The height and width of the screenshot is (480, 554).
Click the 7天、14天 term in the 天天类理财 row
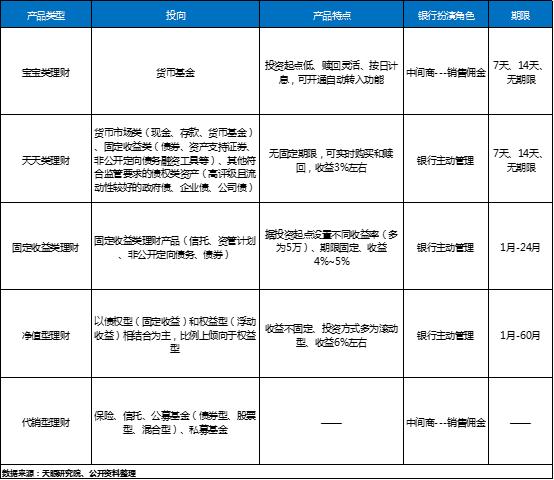520,159
